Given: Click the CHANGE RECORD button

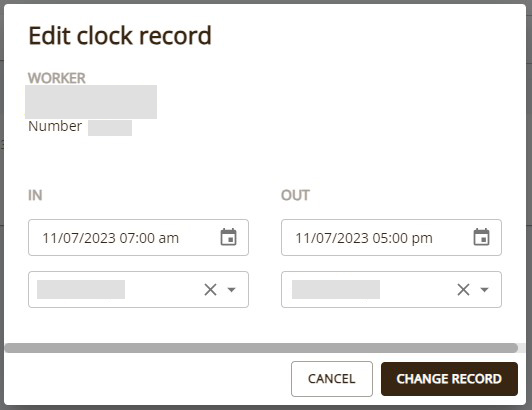Looking at the screenshot, I should tap(449, 379).
